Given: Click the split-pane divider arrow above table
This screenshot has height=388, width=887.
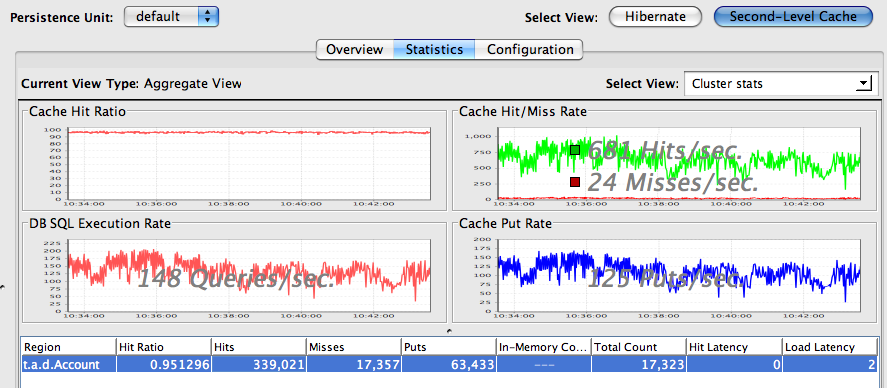Looking at the screenshot, I should tap(449, 330).
